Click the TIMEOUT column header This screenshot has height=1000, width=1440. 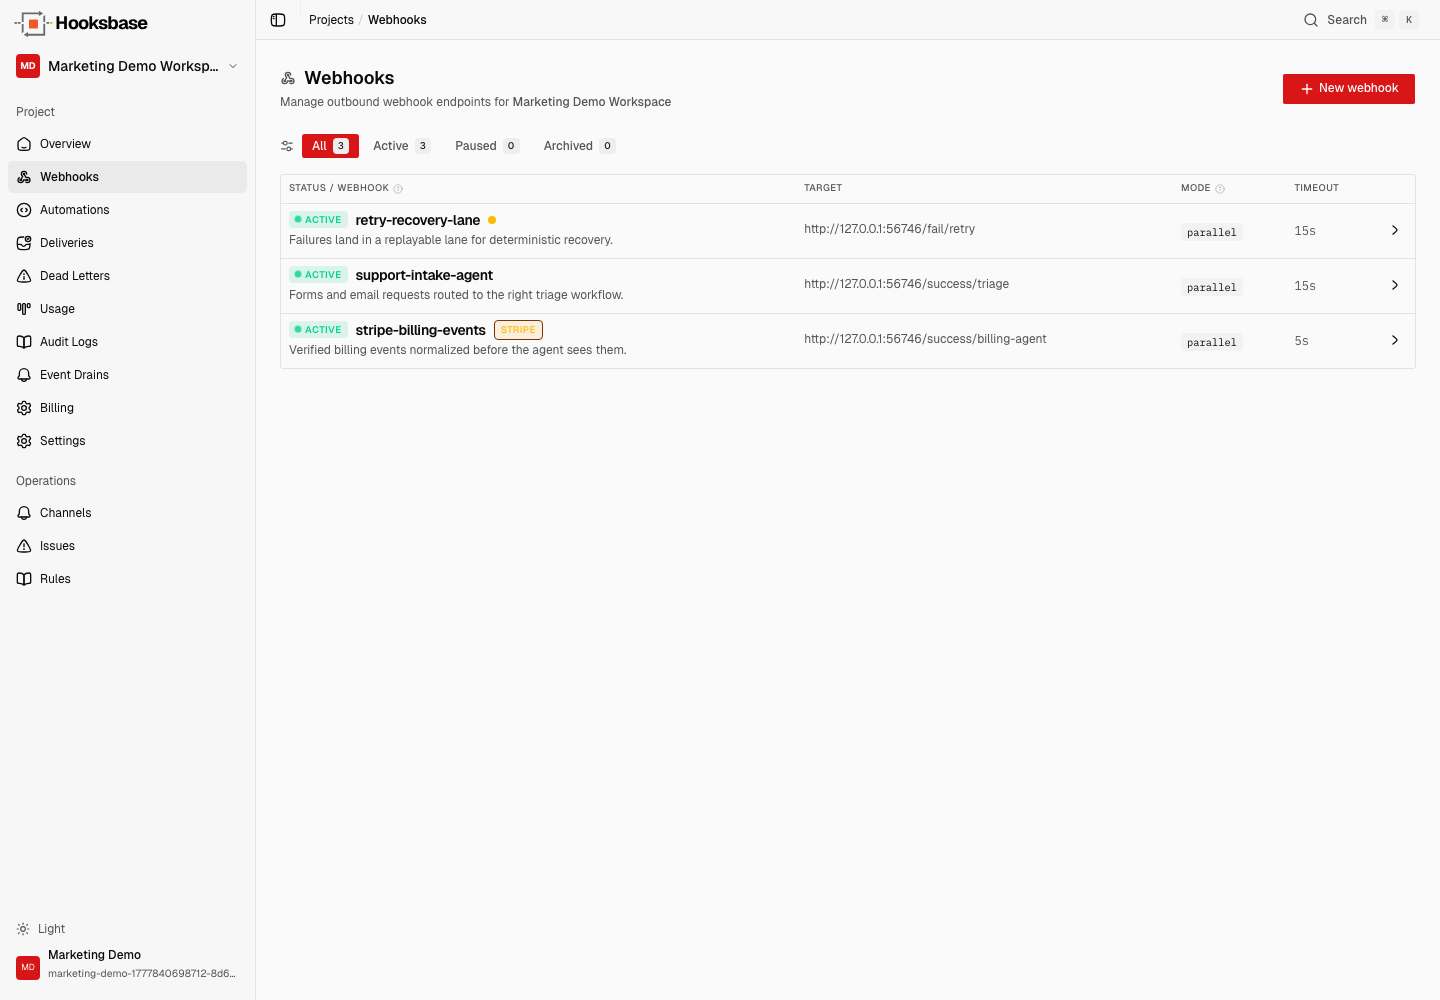coord(1316,188)
